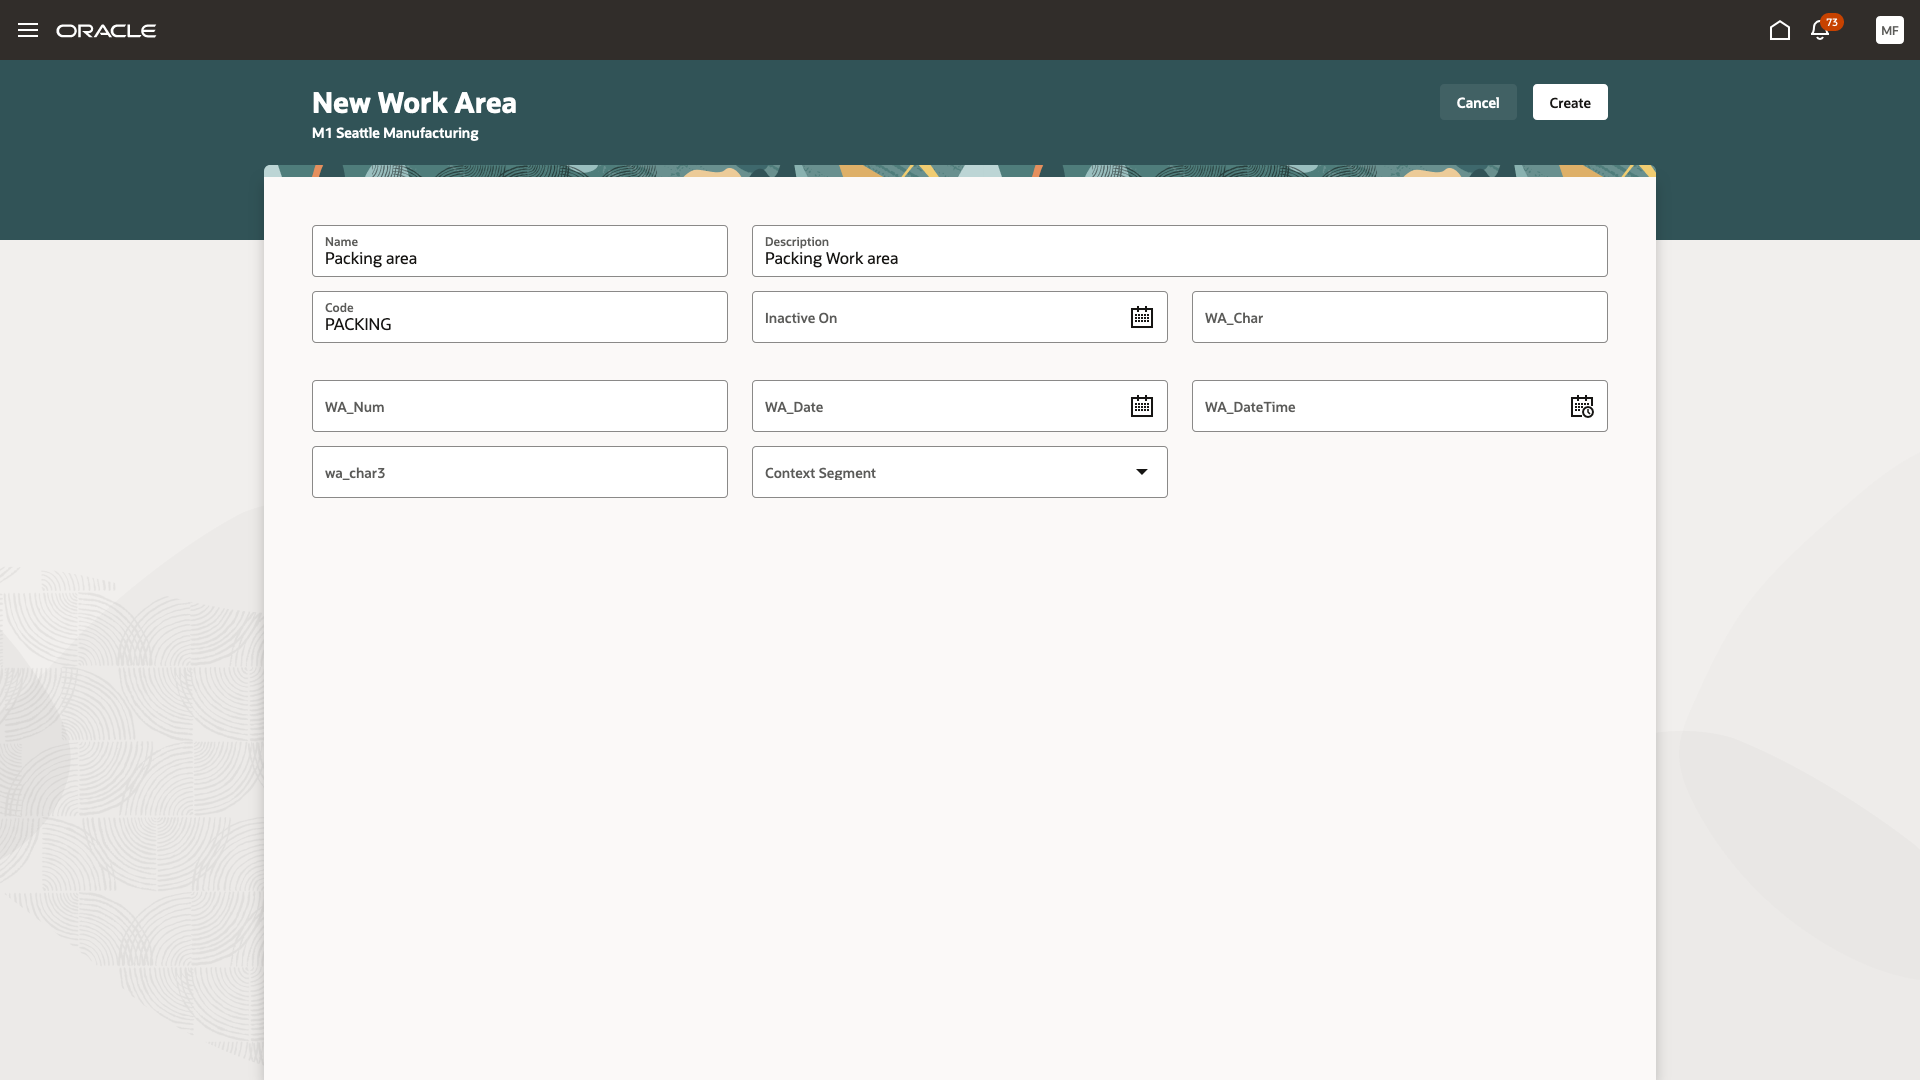This screenshot has height=1080, width=1920.
Task: Open WA_DateTime date-time picker
Action: coord(1581,406)
